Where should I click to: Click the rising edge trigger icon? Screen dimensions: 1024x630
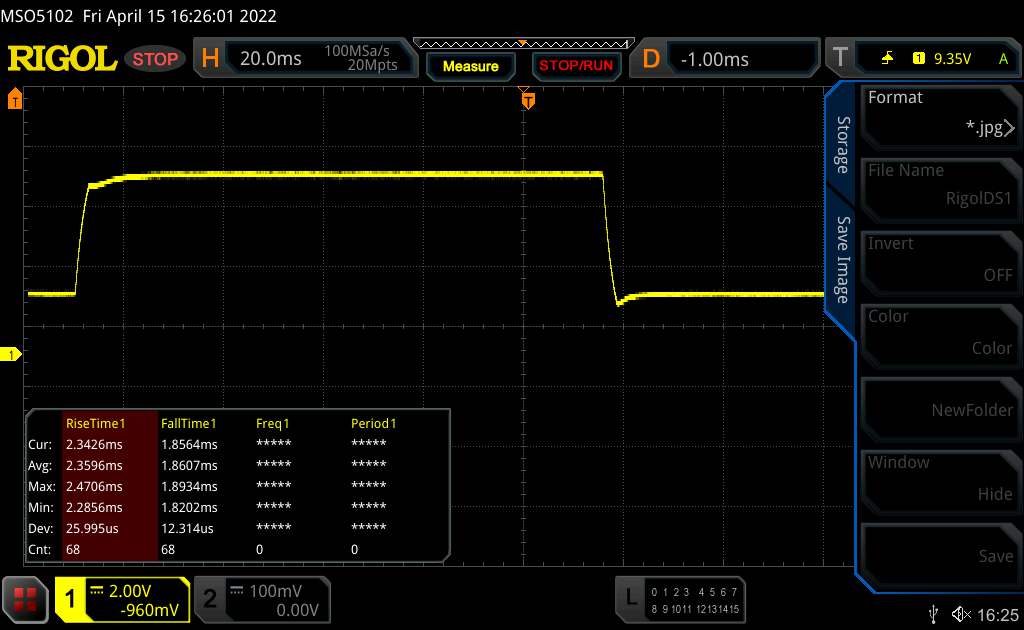887,59
